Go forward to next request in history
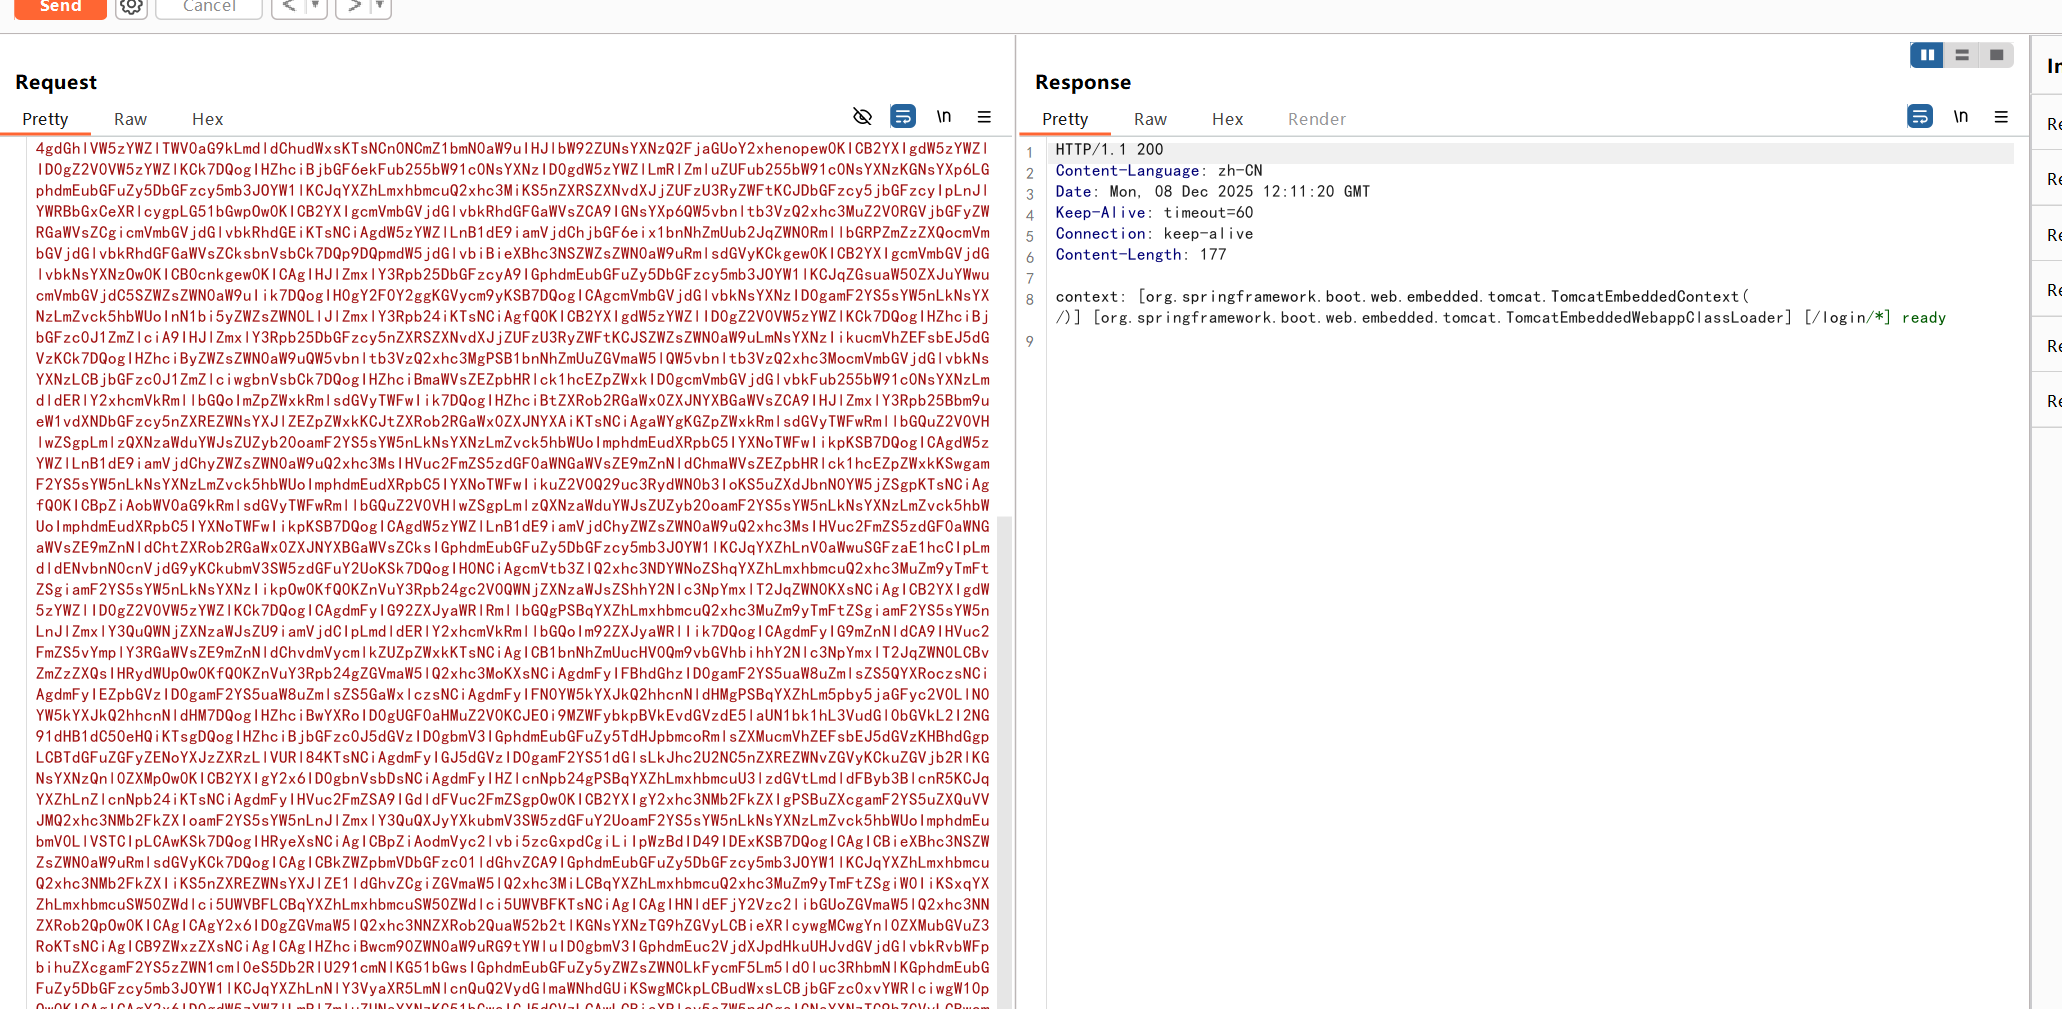2062x1009 pixels. 353,7
